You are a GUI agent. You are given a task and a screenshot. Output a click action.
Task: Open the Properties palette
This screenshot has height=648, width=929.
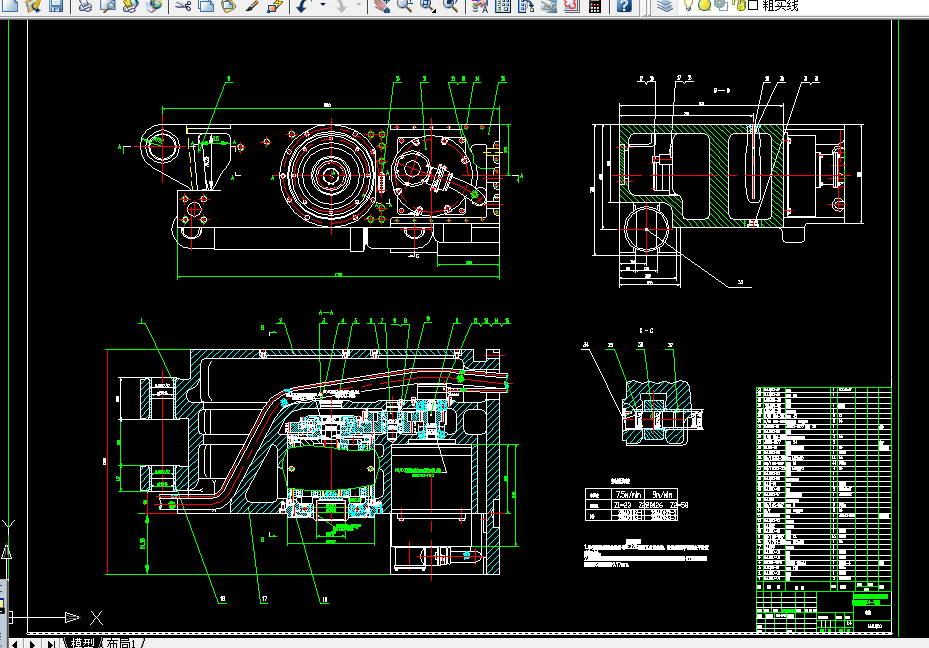[x=480, y=6]
